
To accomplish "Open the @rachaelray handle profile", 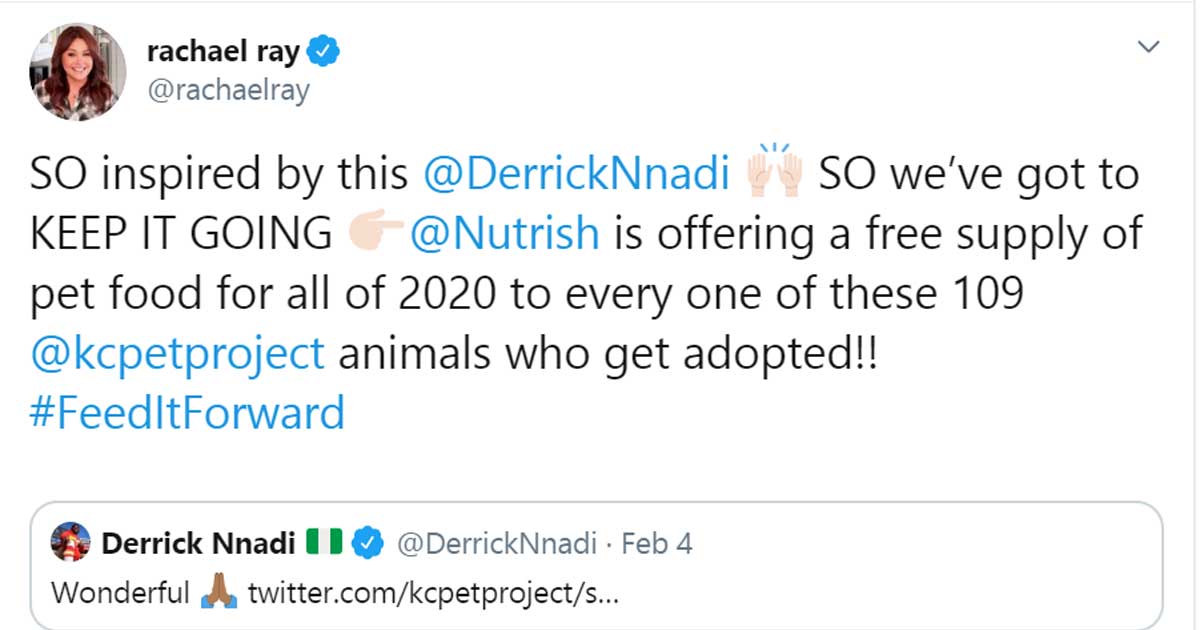I will point(228,90).
